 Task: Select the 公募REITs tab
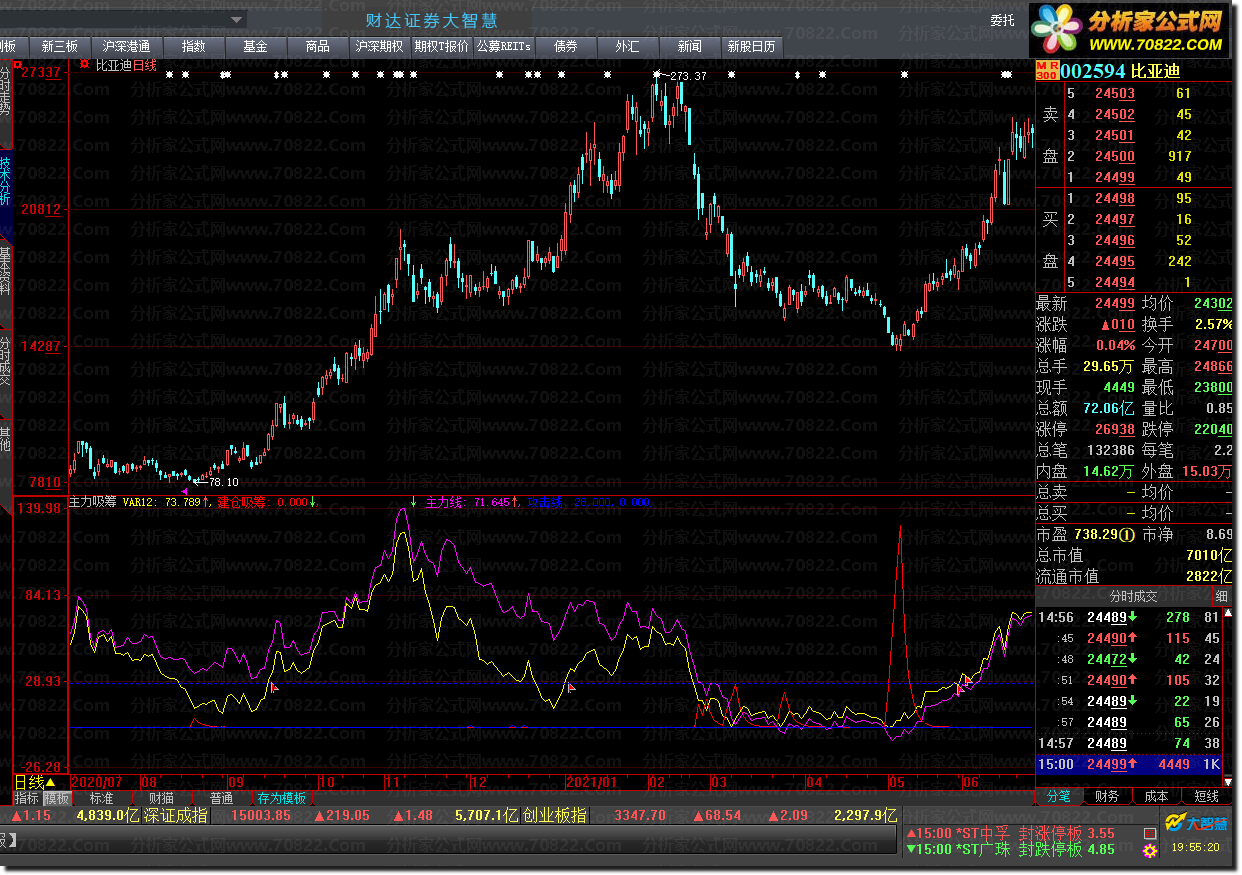(x=504, y=46)
